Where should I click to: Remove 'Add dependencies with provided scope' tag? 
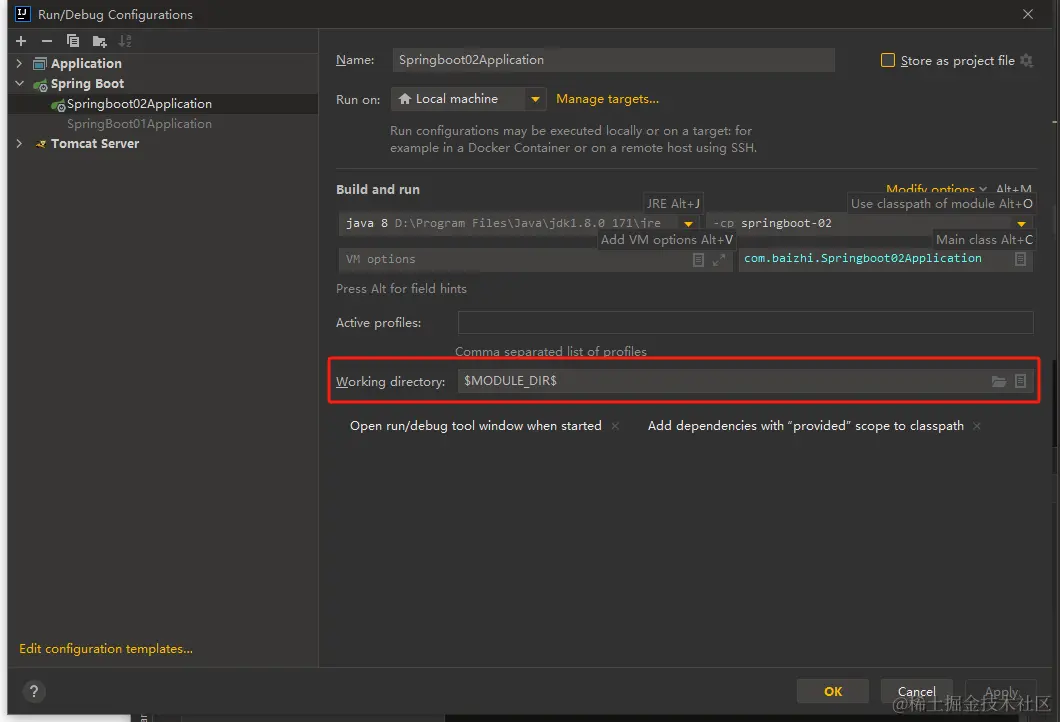tap(977, 426)
